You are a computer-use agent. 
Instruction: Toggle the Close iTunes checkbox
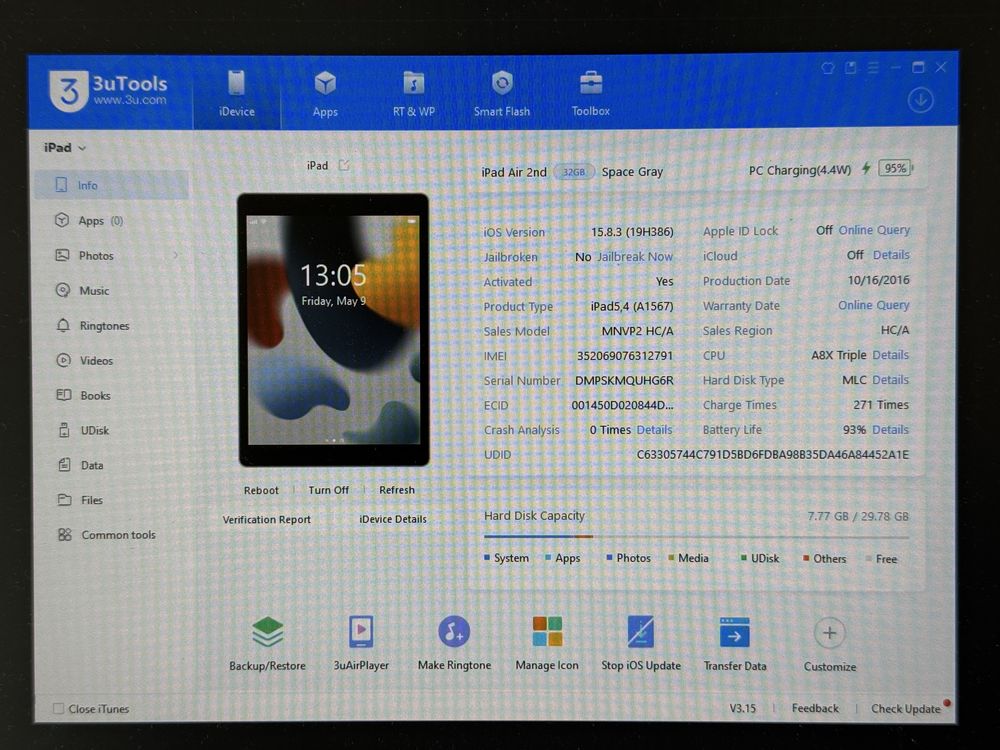[x=59, y=709]
